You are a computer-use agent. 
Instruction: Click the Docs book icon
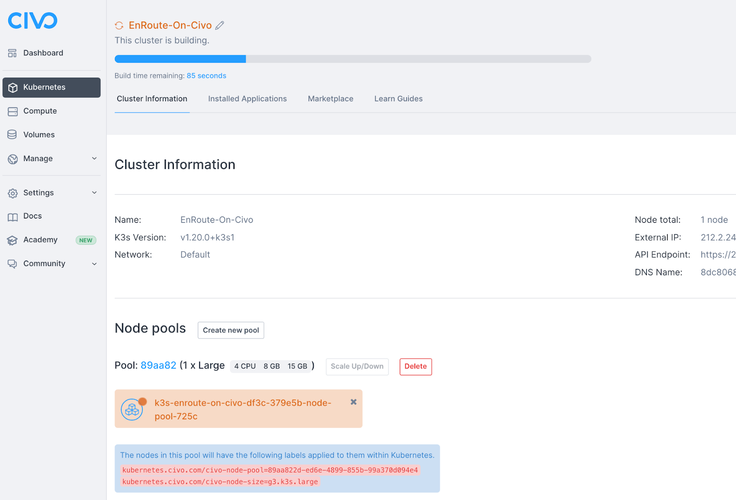(x=13, y=216)
